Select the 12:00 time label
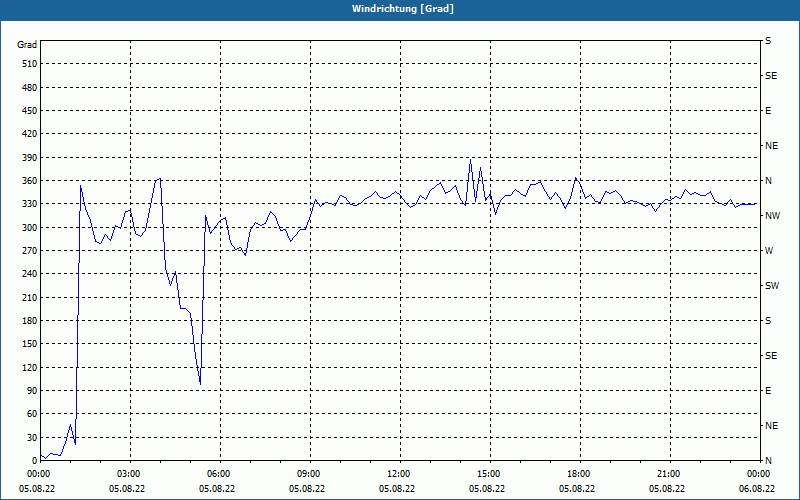Screen dimensions: 800x500 coord(400,474)
